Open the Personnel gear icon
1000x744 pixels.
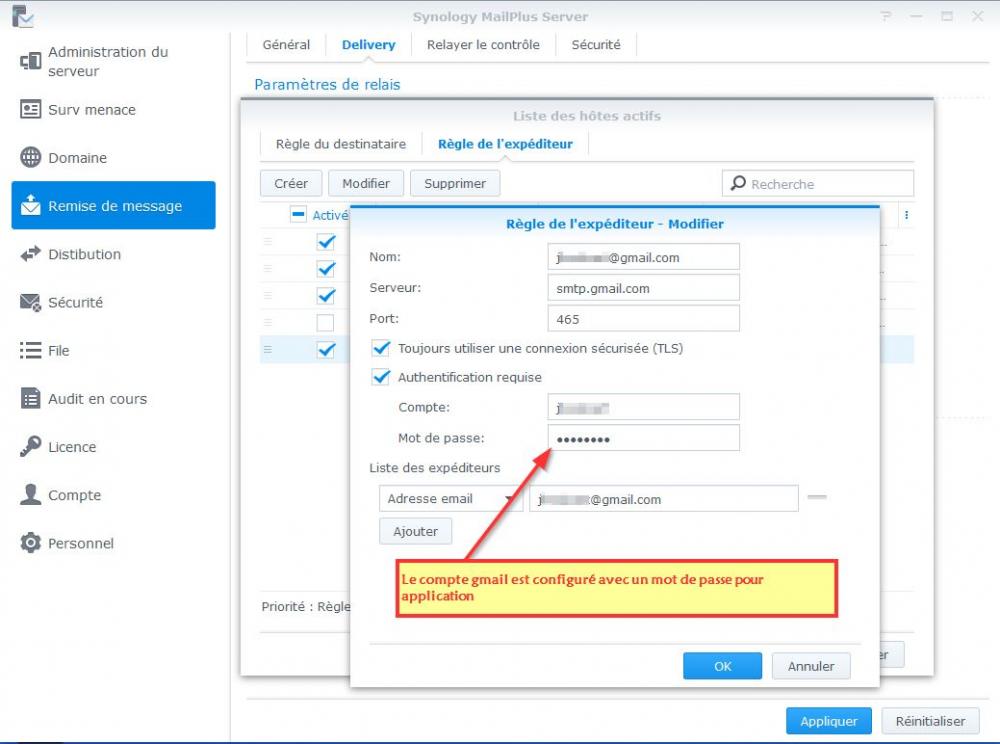point(30,543)
